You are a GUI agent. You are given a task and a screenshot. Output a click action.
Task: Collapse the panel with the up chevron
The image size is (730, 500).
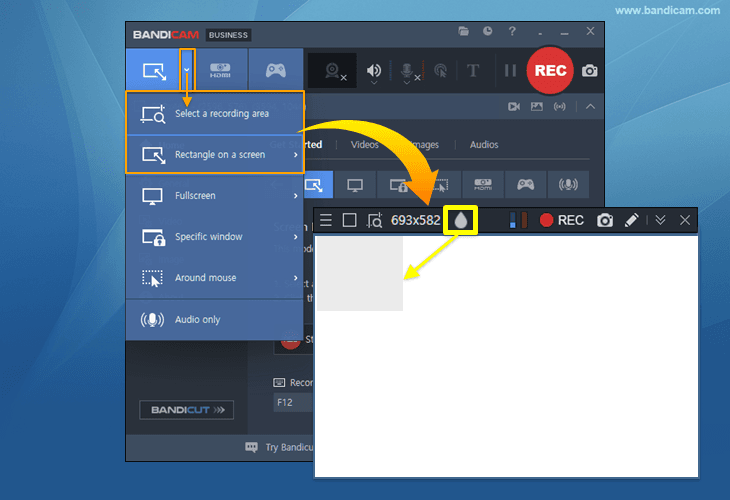590,107
